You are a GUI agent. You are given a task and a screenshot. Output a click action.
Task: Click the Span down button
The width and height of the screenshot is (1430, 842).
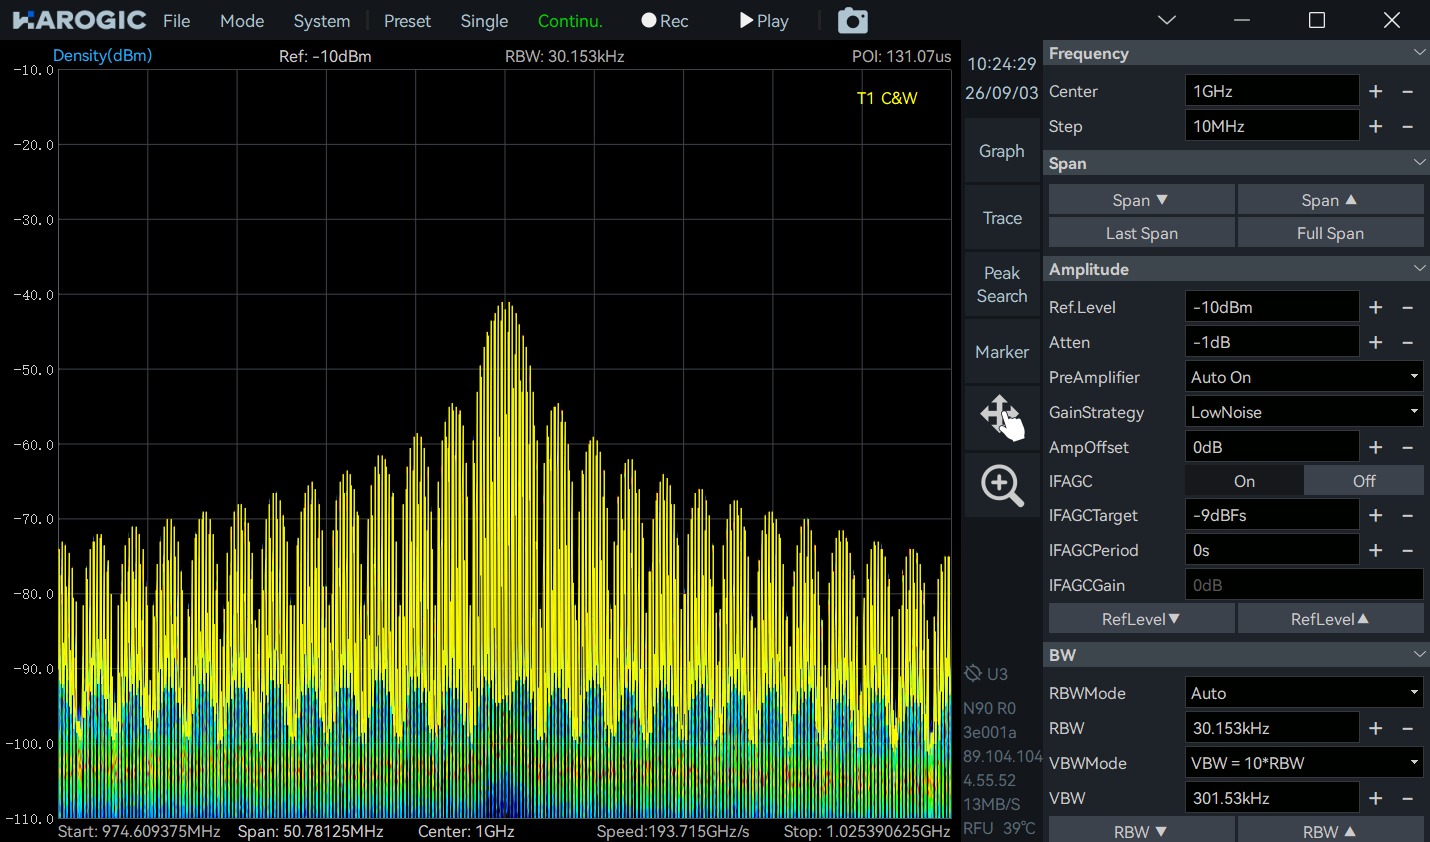click(x=1141, y=200)
